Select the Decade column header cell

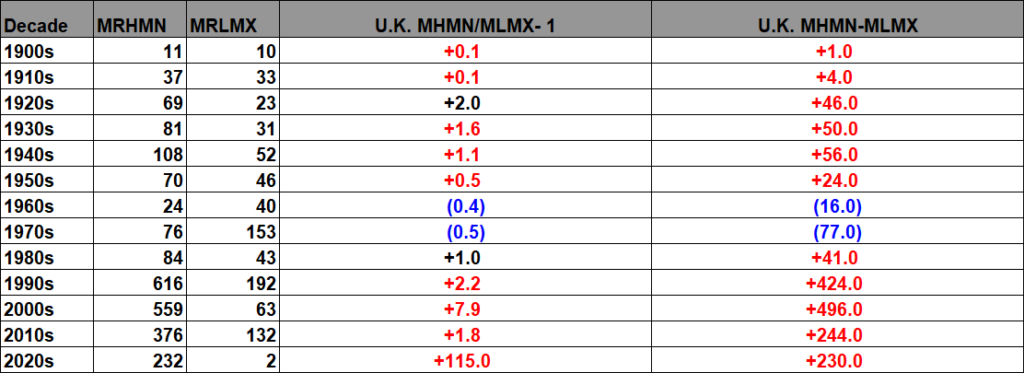click(47, 26)
